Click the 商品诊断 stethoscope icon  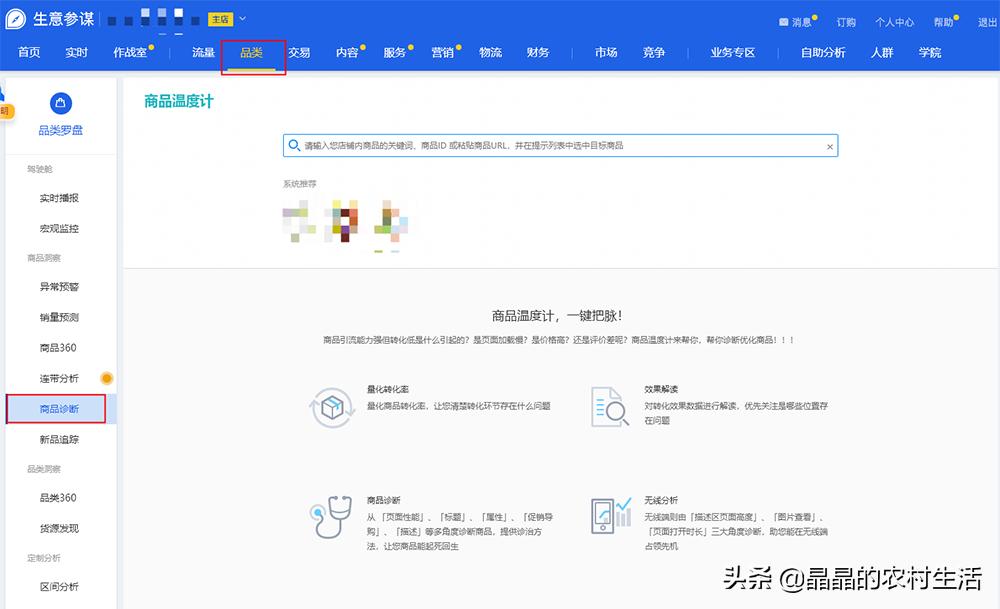[331, 519]
